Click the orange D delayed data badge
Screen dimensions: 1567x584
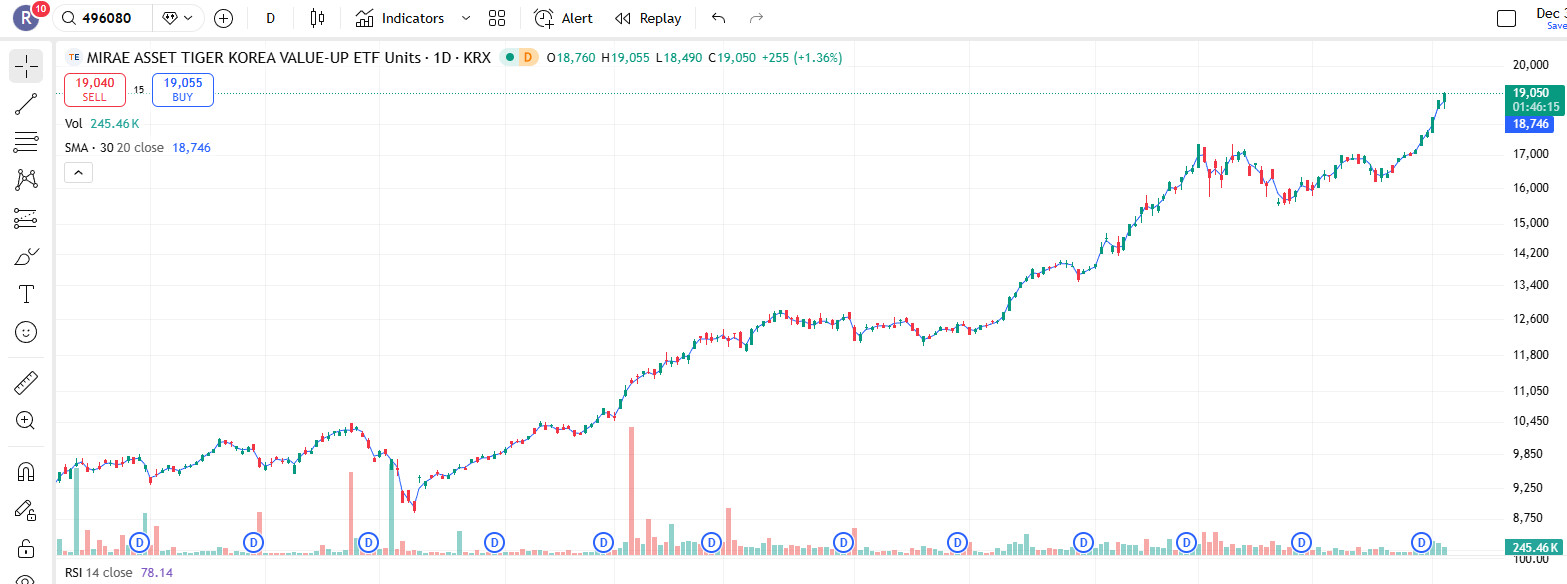pyautogui.click(x=528, y=57)
